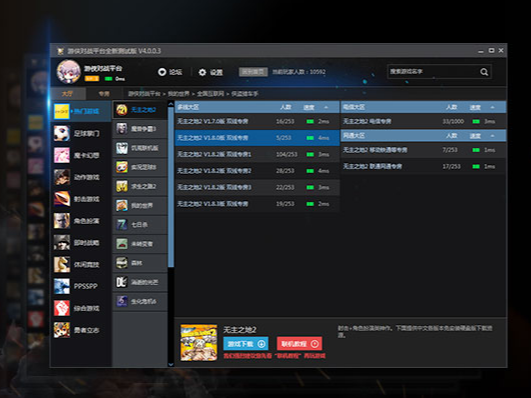Choose the red fist category icon
This screenshot has width=531, height=398.
pos(62,308)
